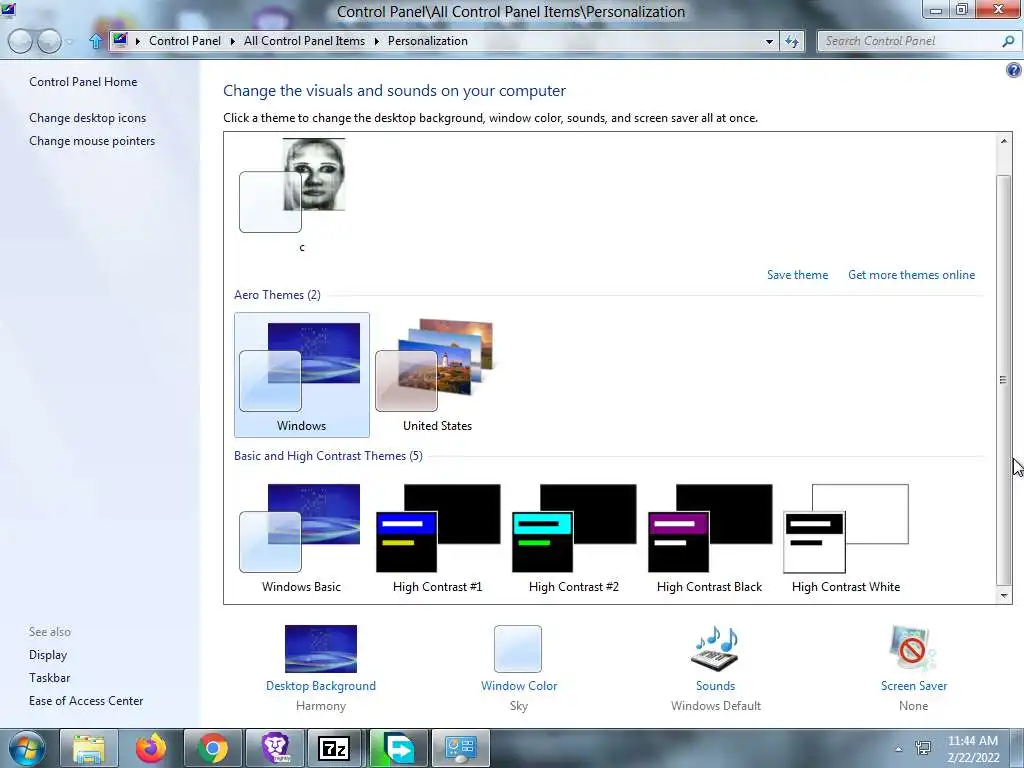This screenshot has height=768, width=1024.
Task: Select the High Contrast #2 theme
Action: 573,537
